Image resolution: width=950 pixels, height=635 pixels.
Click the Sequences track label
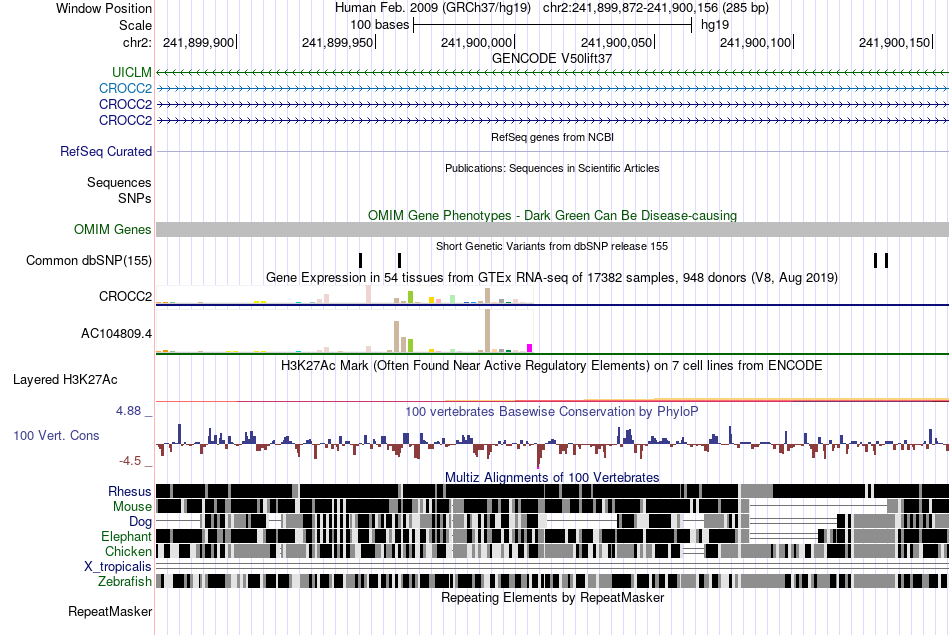119,182
